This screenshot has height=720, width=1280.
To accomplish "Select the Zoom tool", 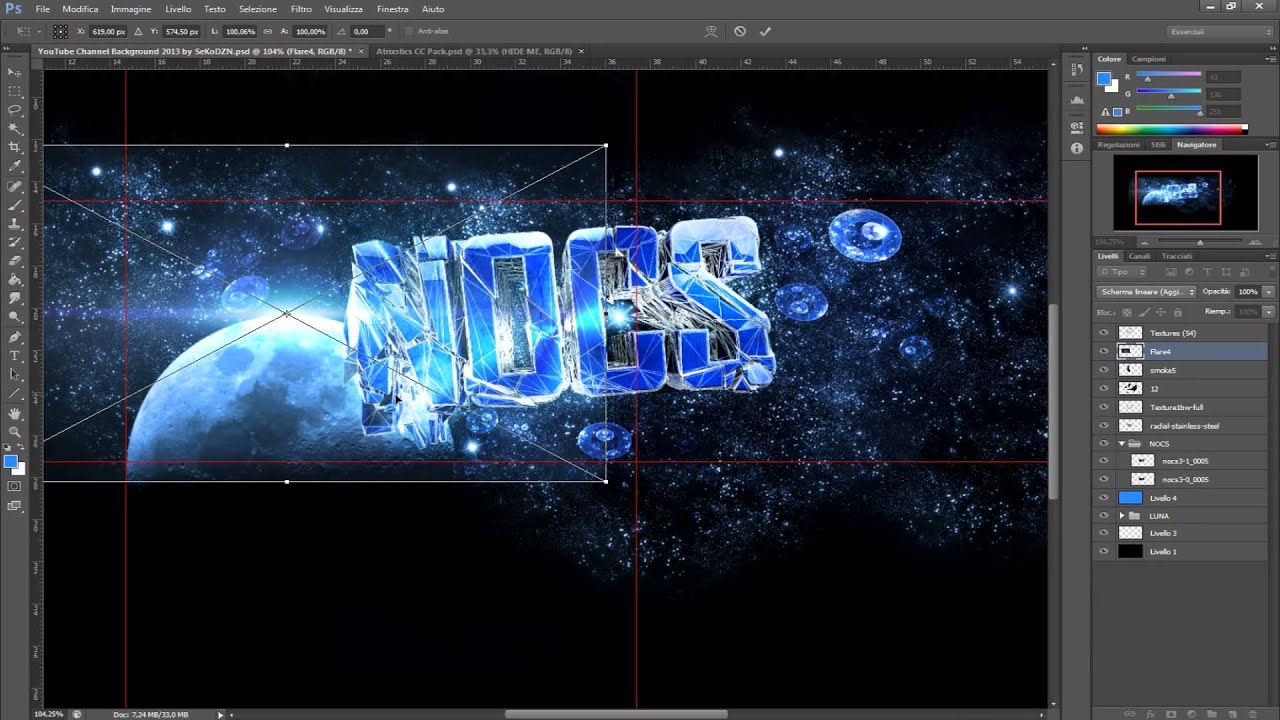I will coord(15,431).
